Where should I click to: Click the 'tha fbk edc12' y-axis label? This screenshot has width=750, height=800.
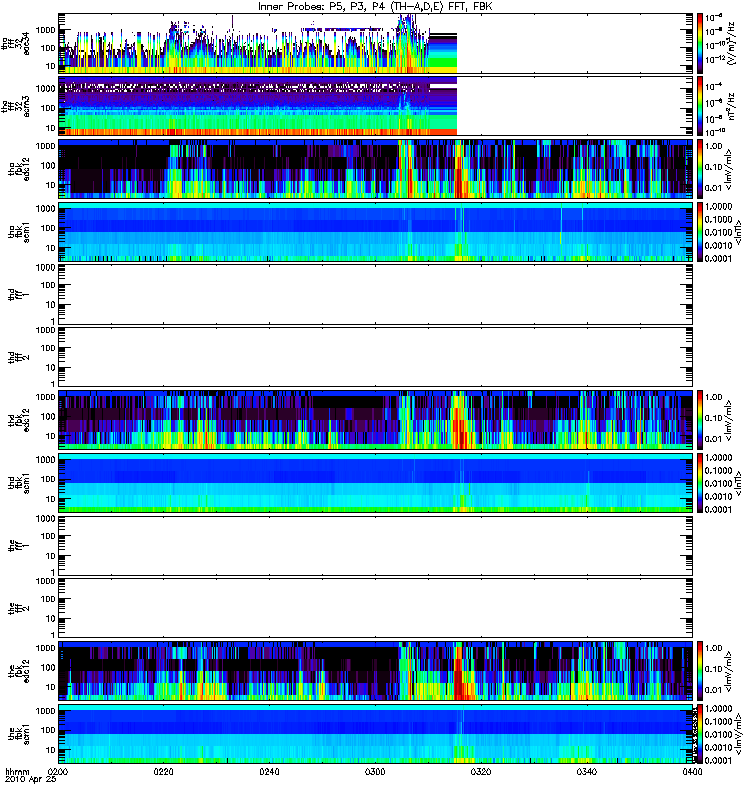point(19,169)
